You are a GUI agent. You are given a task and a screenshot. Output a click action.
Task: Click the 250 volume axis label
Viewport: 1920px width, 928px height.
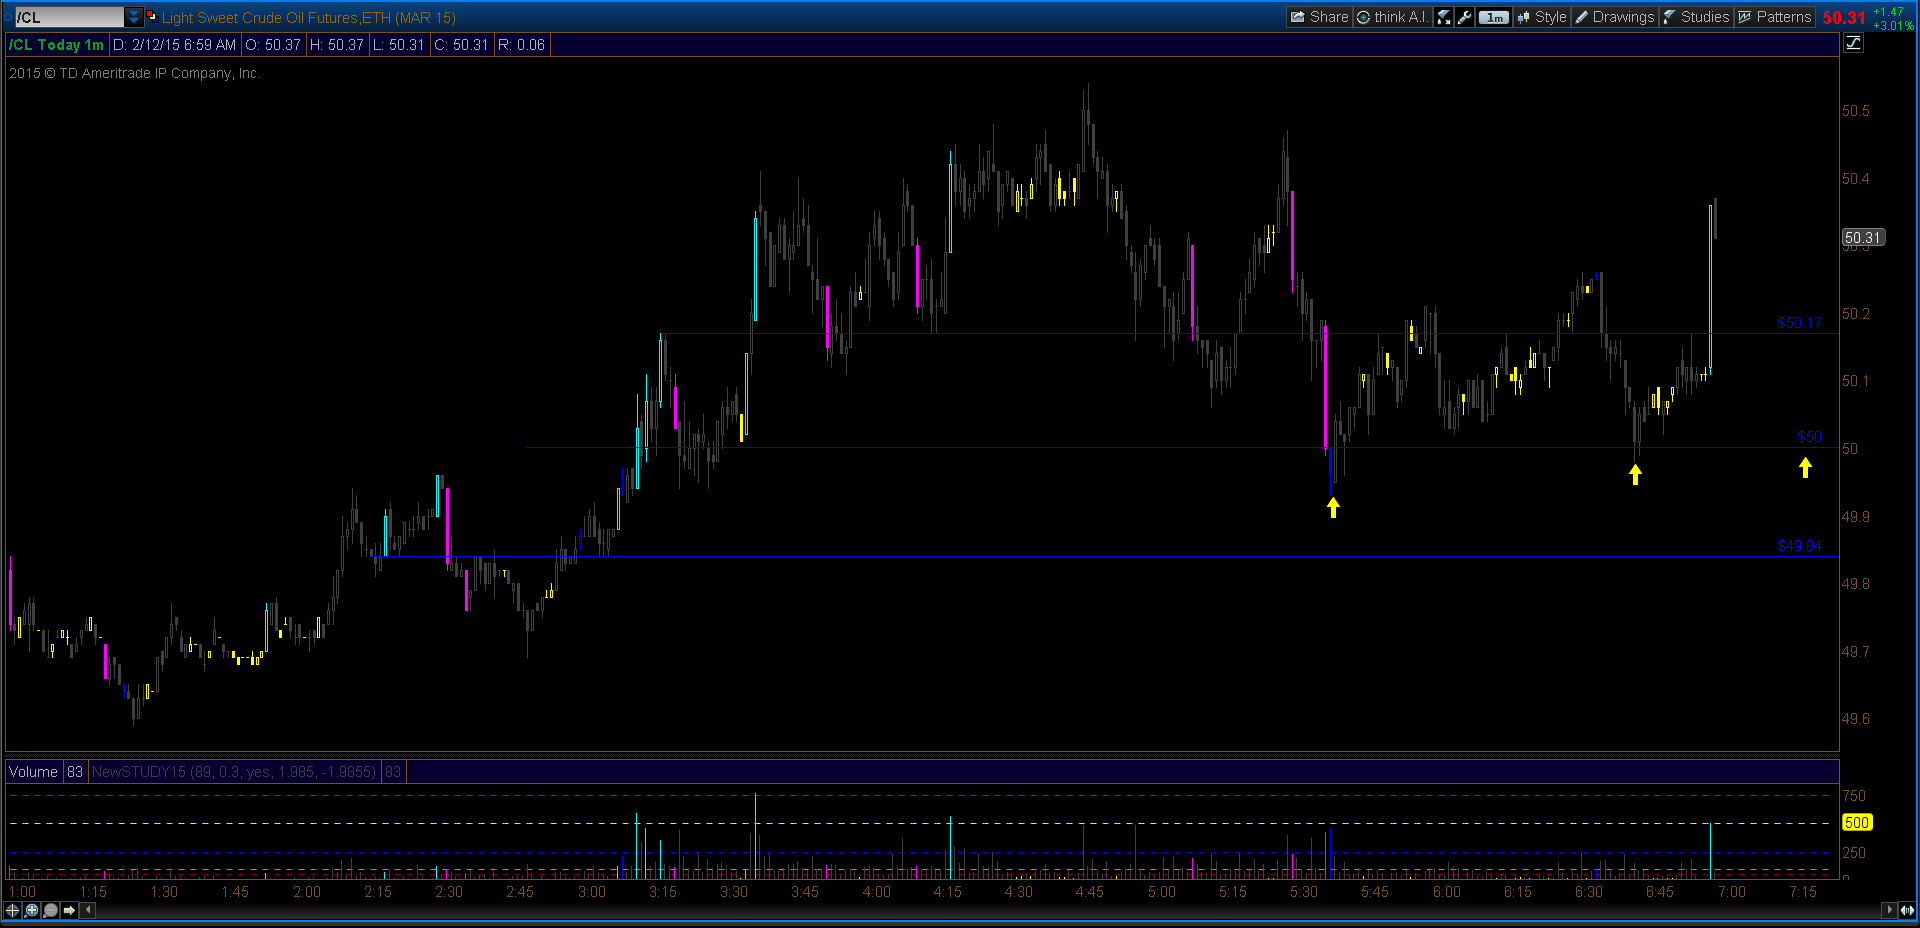pyautogui.click(x=1854, y=853)
